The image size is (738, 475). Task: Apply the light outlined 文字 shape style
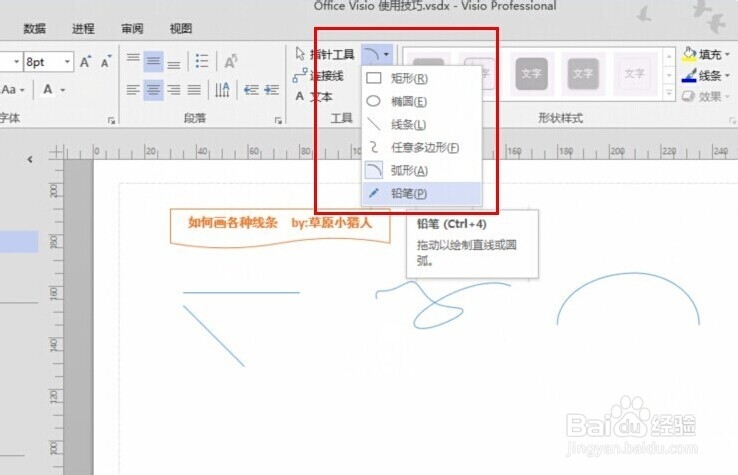pos(635,74)
